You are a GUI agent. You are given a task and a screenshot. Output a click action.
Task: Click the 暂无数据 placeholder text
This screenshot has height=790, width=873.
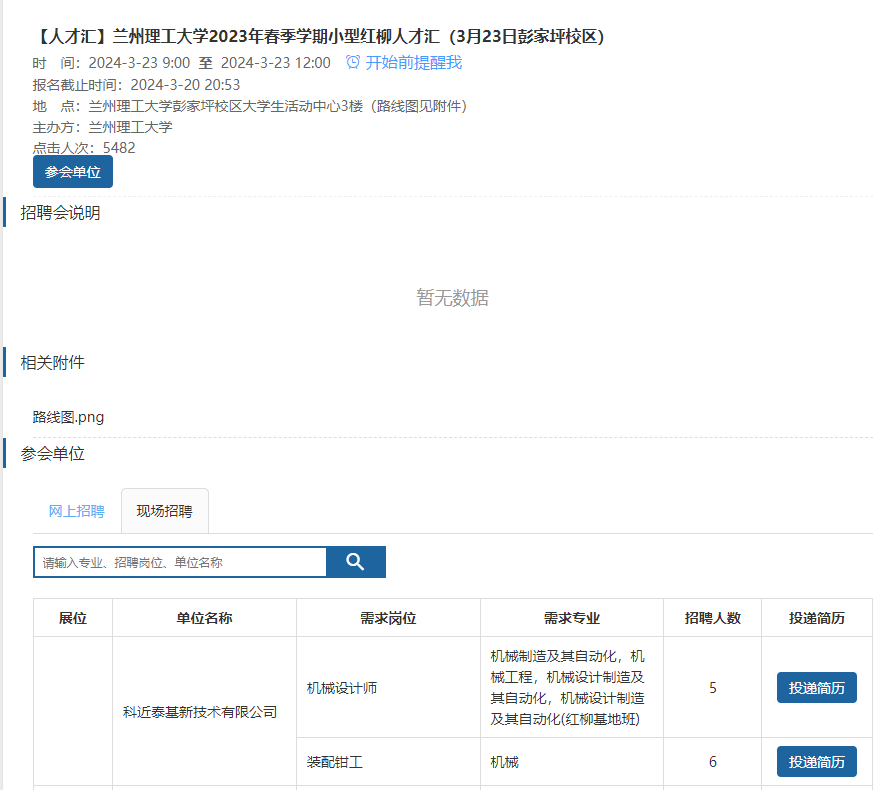tap(452, 298)
